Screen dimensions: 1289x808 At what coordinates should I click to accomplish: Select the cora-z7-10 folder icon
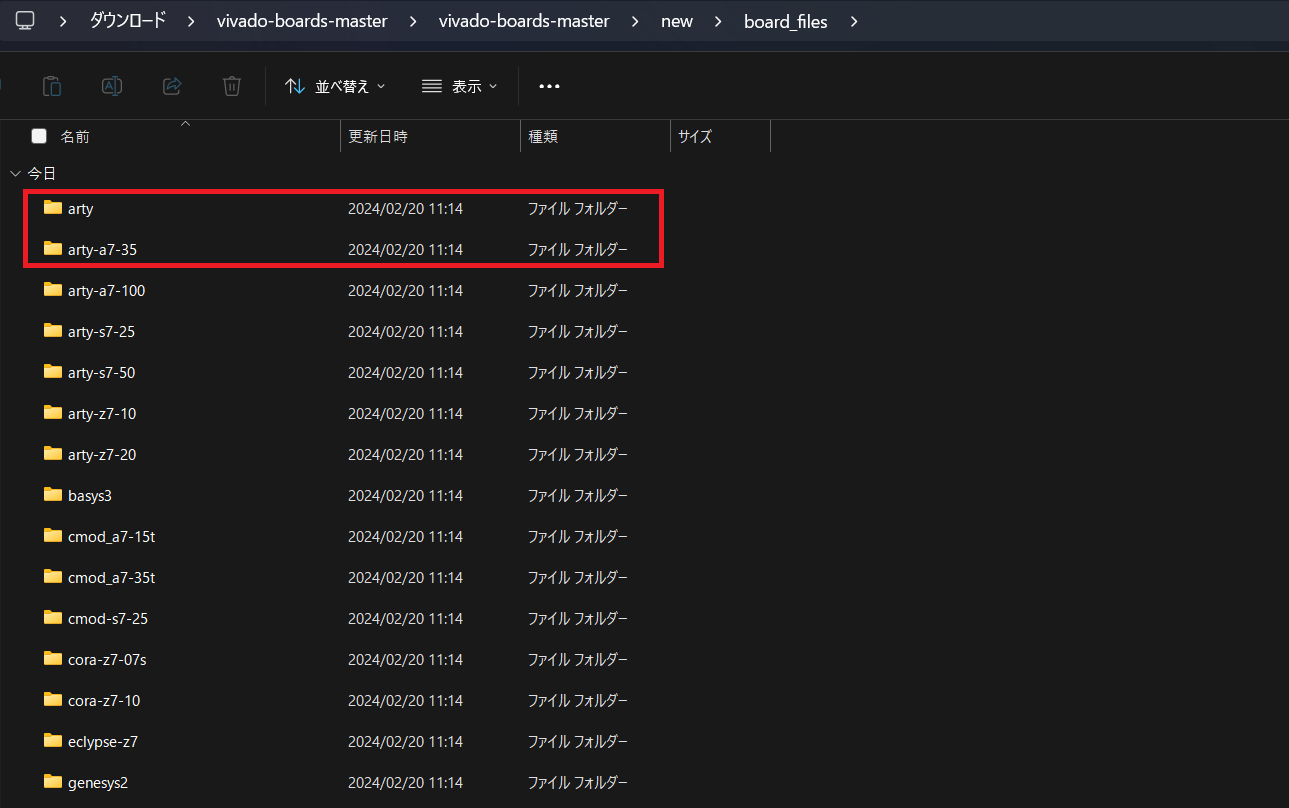tap(53, 700)
